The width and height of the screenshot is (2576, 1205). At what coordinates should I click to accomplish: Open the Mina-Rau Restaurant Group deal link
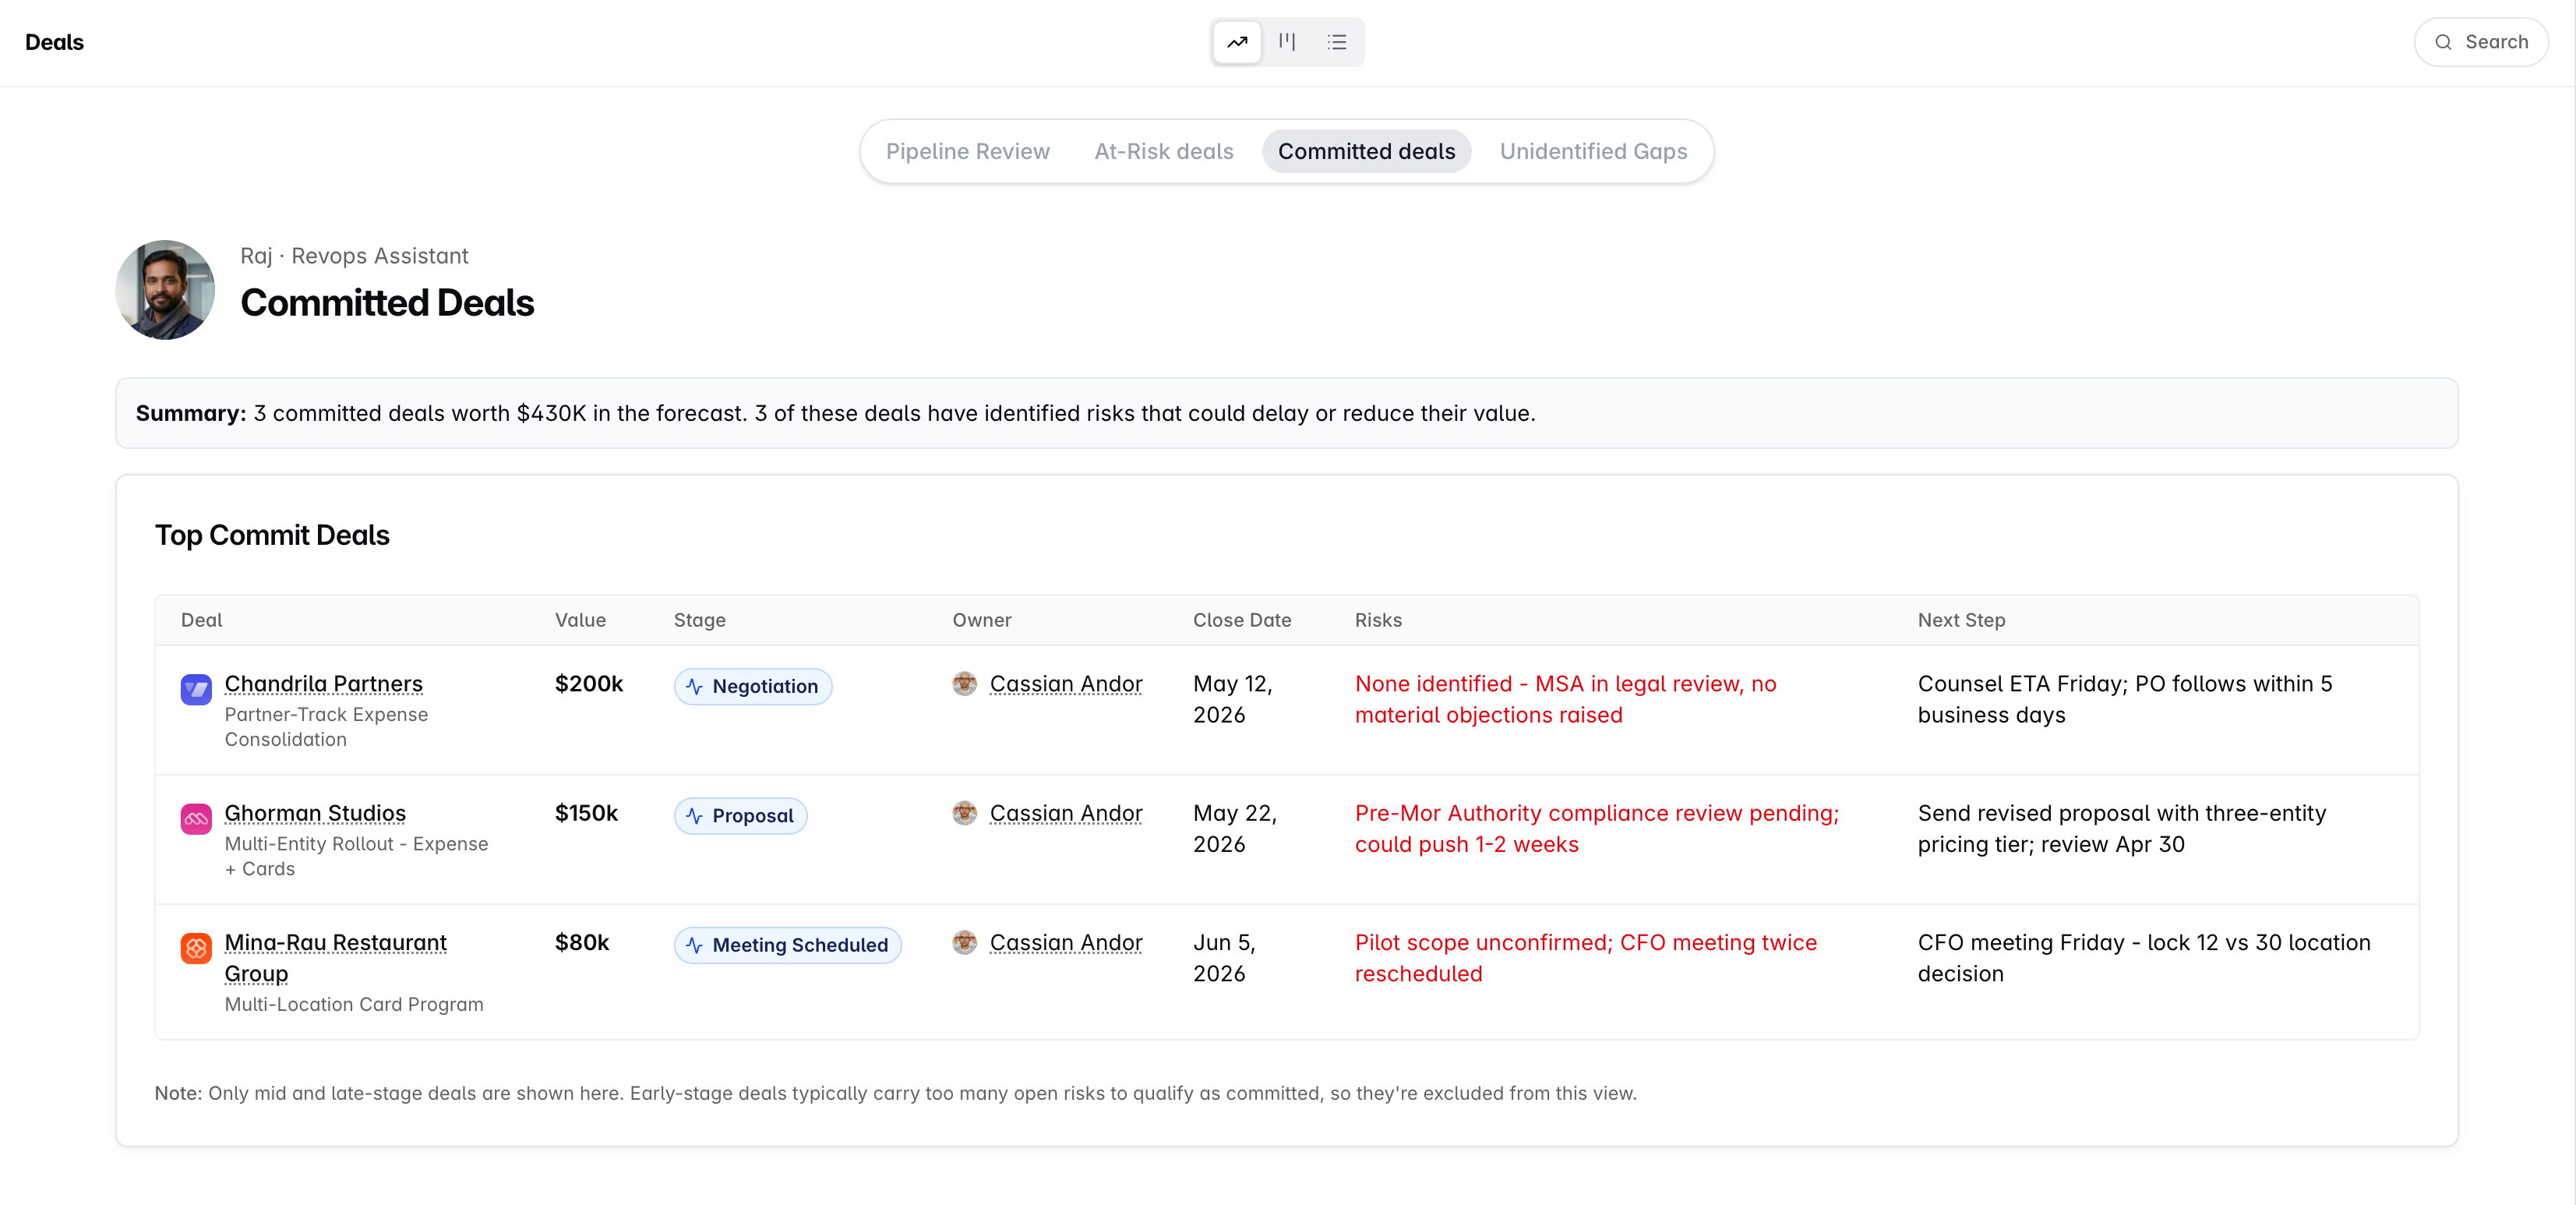click(x=335, y=957)
